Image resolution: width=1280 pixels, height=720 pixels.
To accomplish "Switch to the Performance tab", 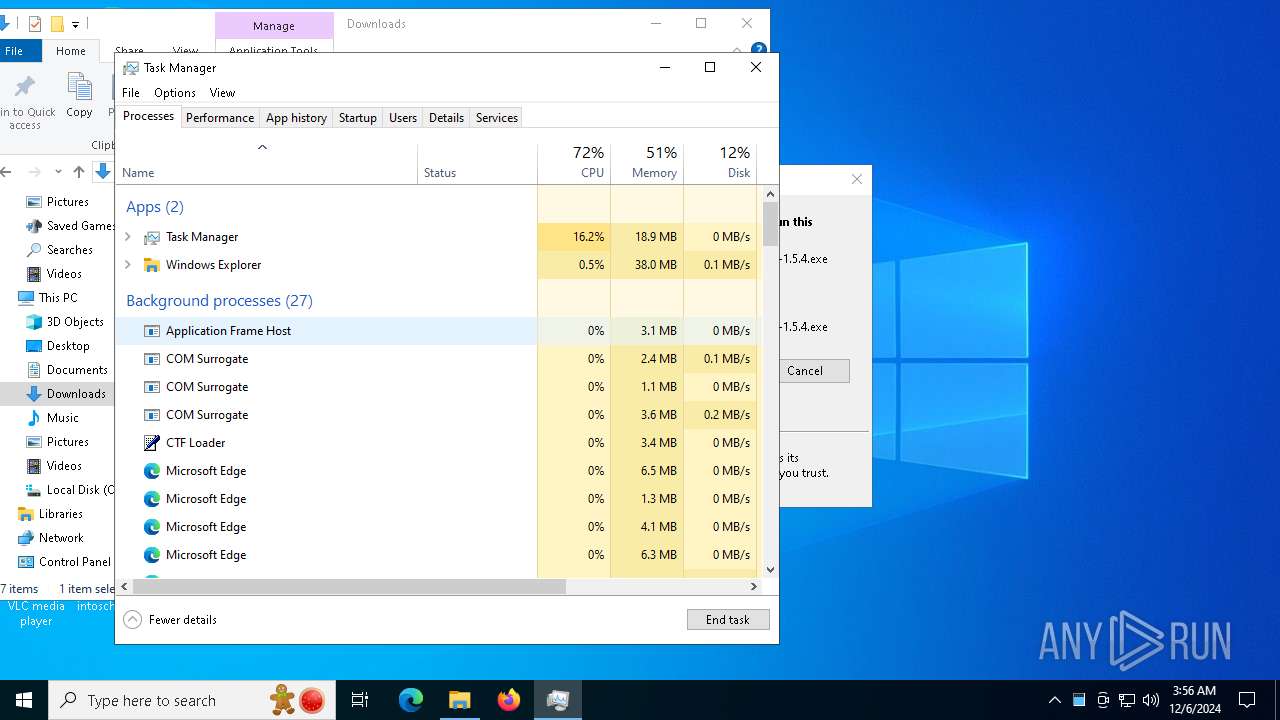I will tap(220, 117).
